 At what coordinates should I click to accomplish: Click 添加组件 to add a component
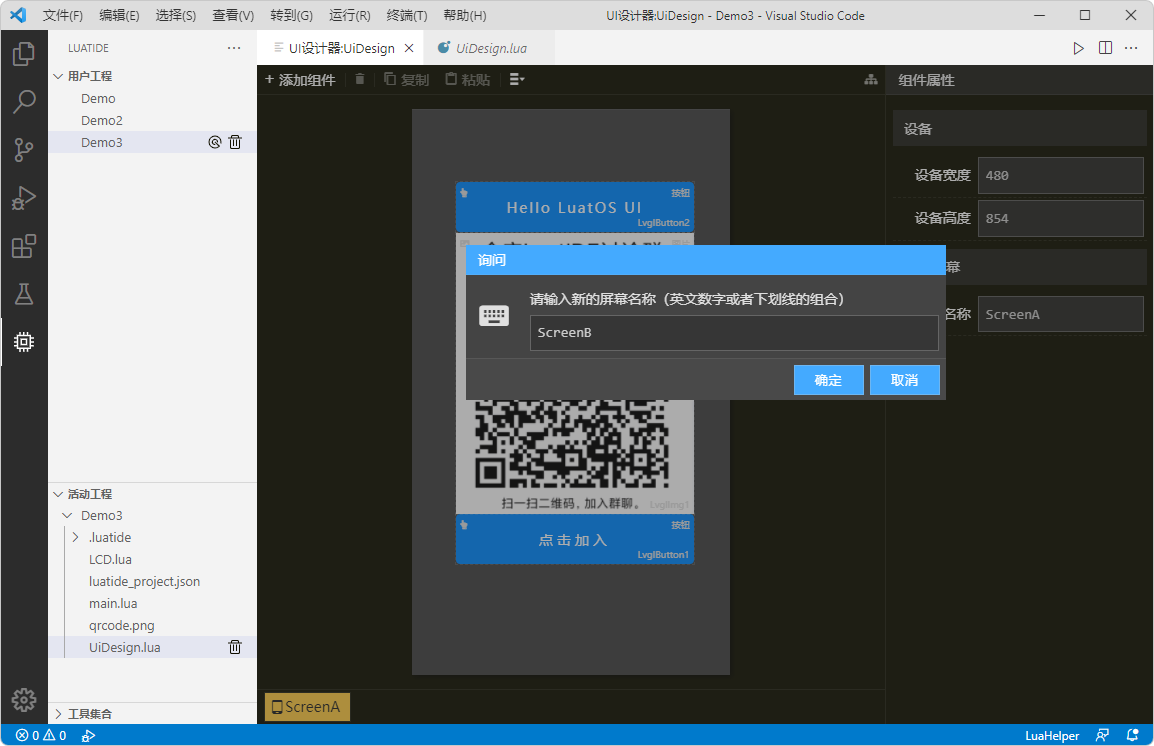point(300,79)
